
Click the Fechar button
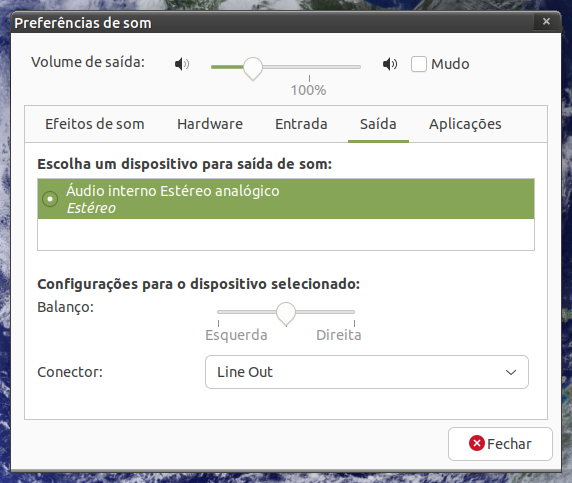click(x=500, y=444)
